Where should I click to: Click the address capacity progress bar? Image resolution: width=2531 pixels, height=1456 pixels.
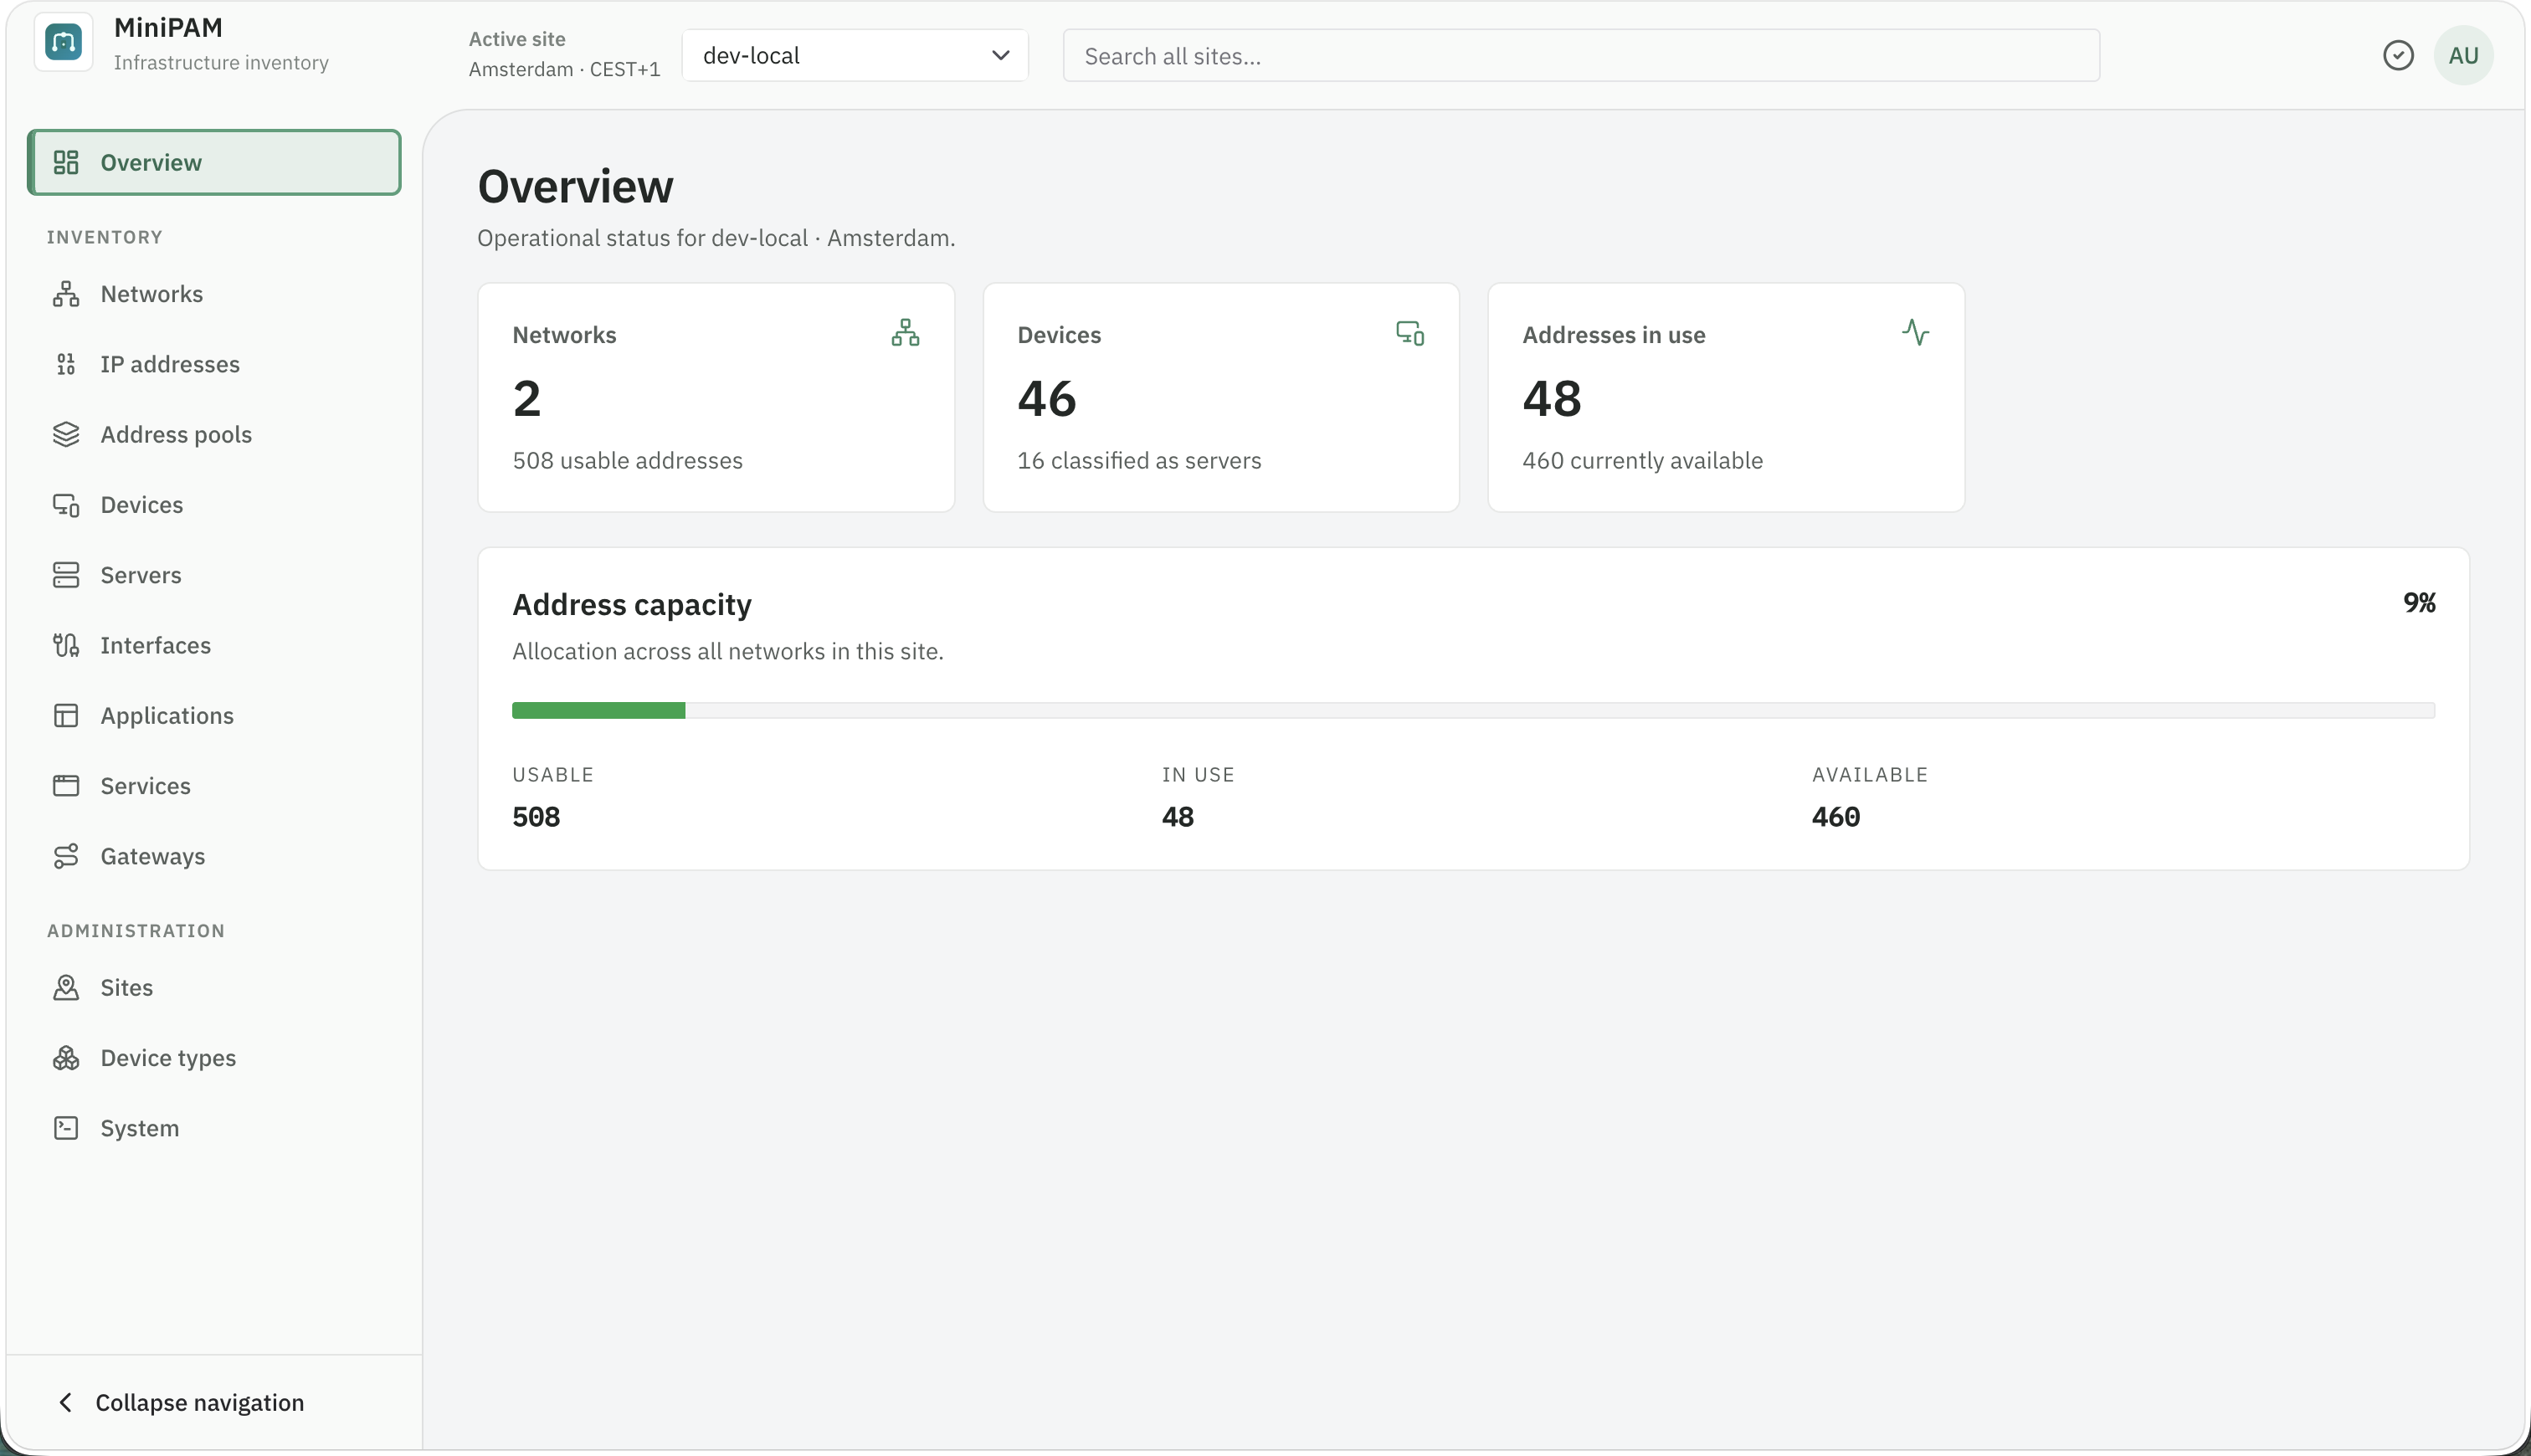[1473, 711]
